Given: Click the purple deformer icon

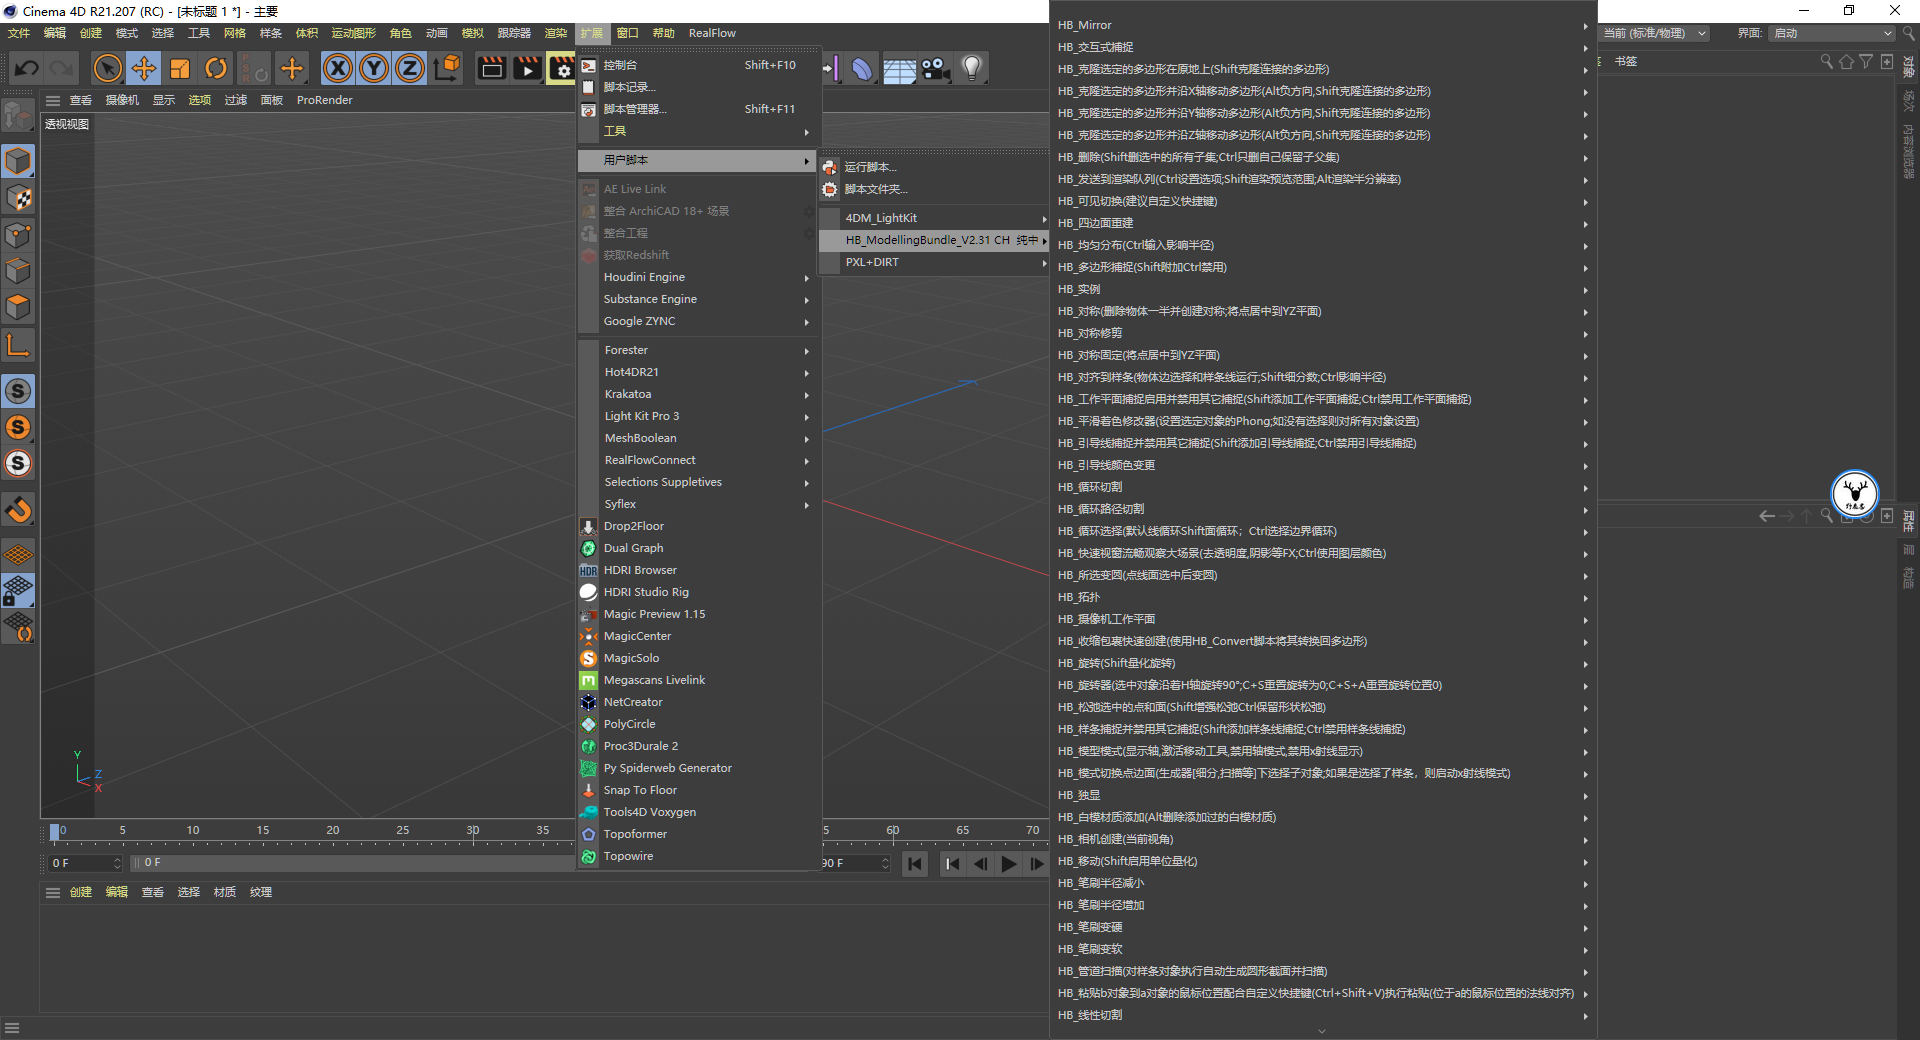Looking at the screenshot, I should pyautogui.click(x=861, y=68).
